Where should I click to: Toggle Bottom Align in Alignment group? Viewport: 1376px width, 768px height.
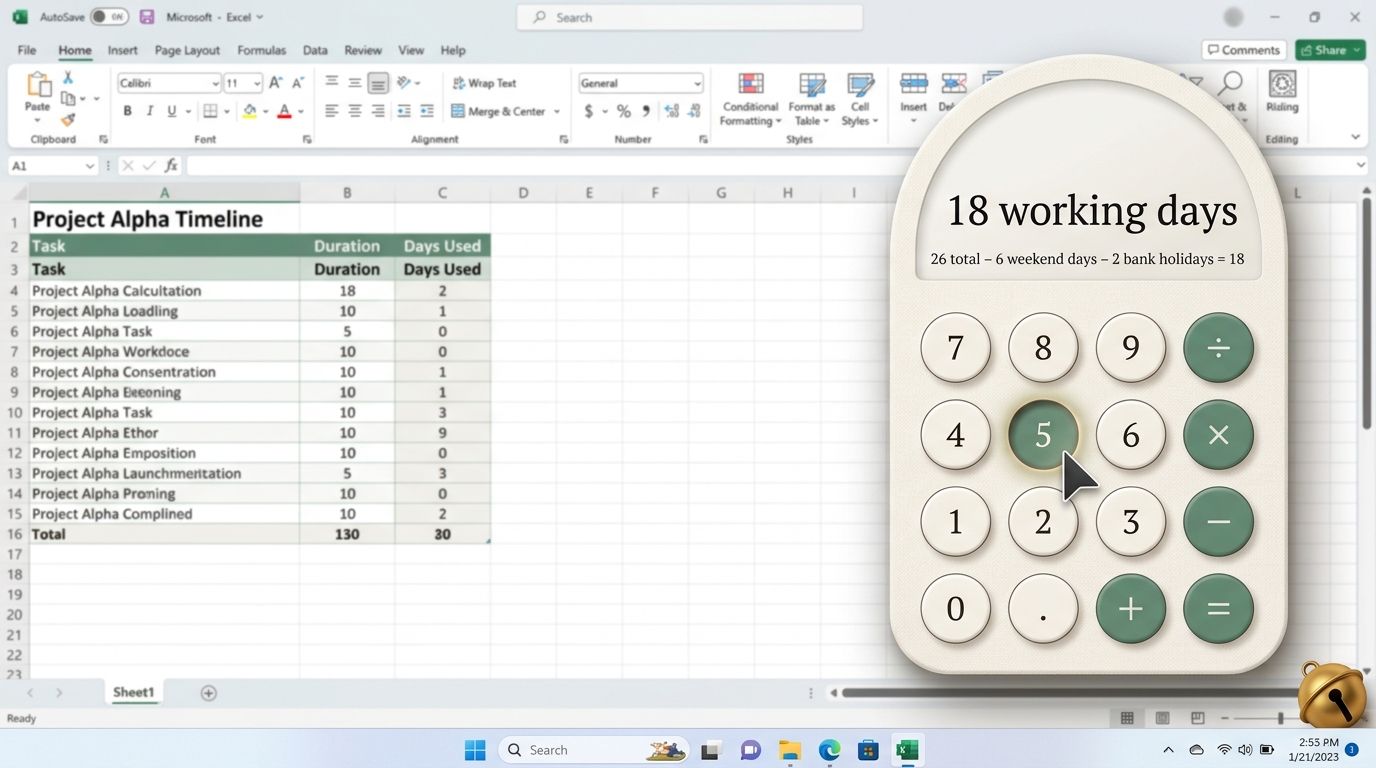coord(378,83)
